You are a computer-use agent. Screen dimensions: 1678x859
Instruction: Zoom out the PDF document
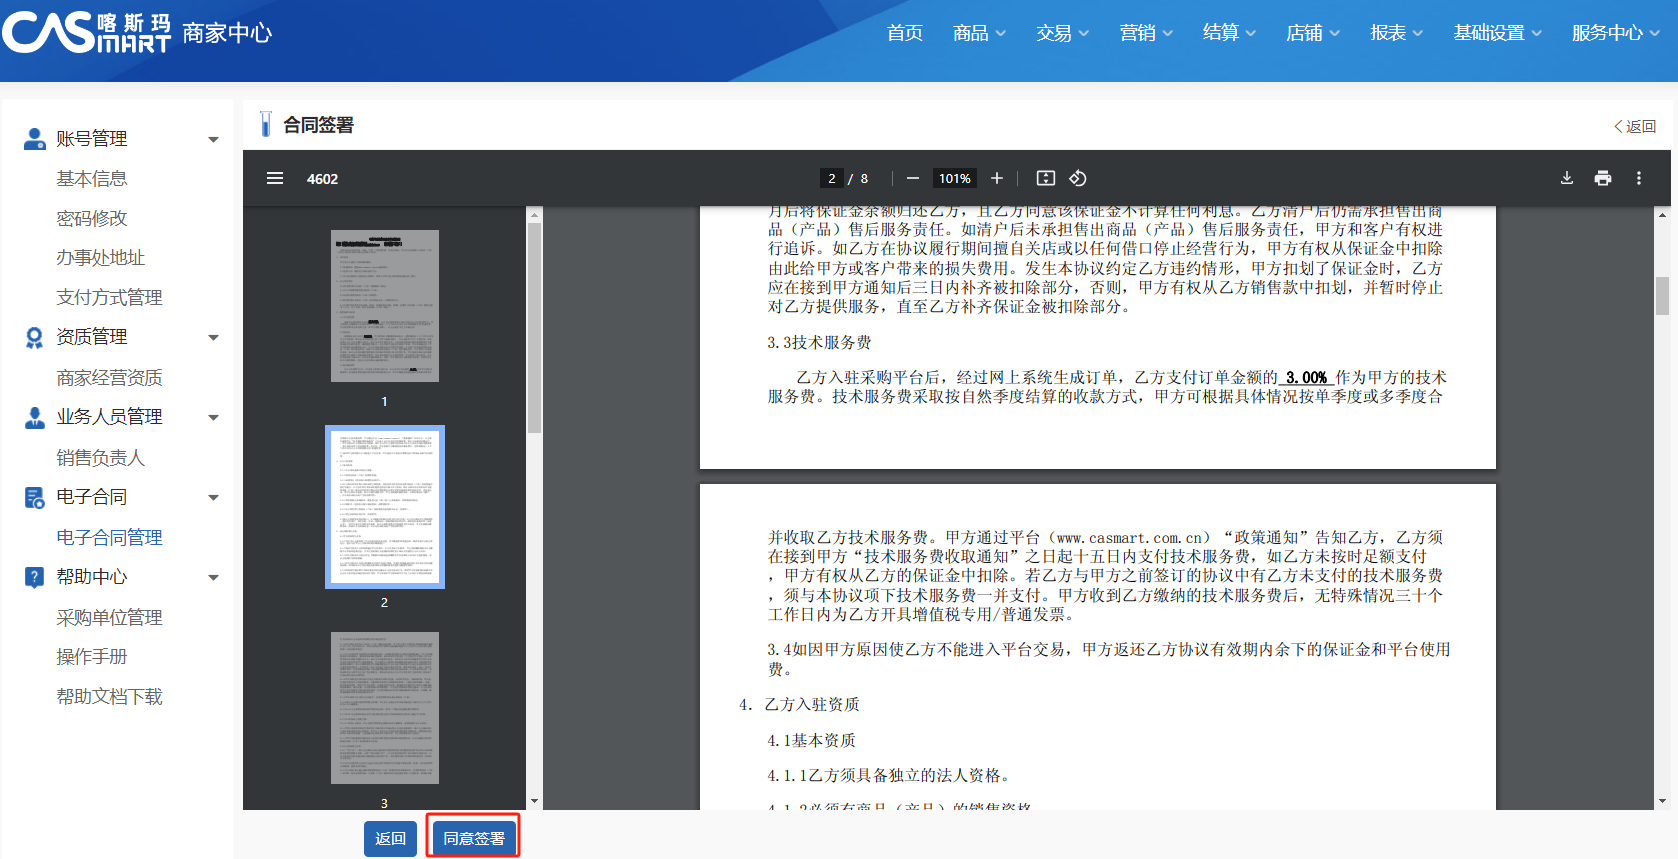pos(912,178)
